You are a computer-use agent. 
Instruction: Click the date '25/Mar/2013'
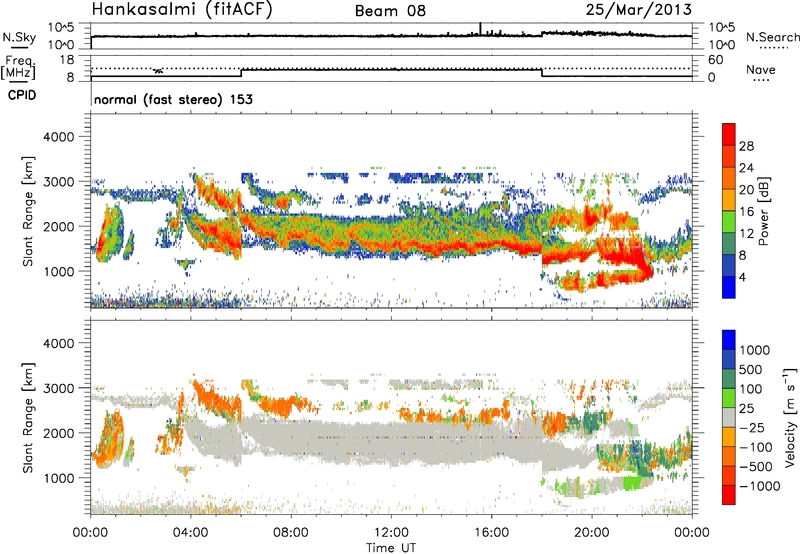pyautogui.click(x=639, y=9)
